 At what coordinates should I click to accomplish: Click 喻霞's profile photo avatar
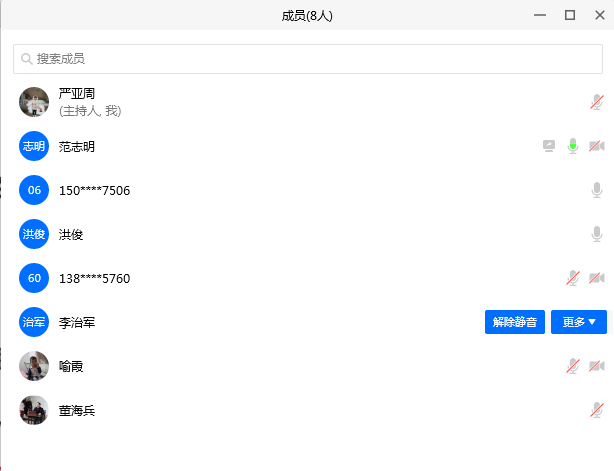pos(34,366)
